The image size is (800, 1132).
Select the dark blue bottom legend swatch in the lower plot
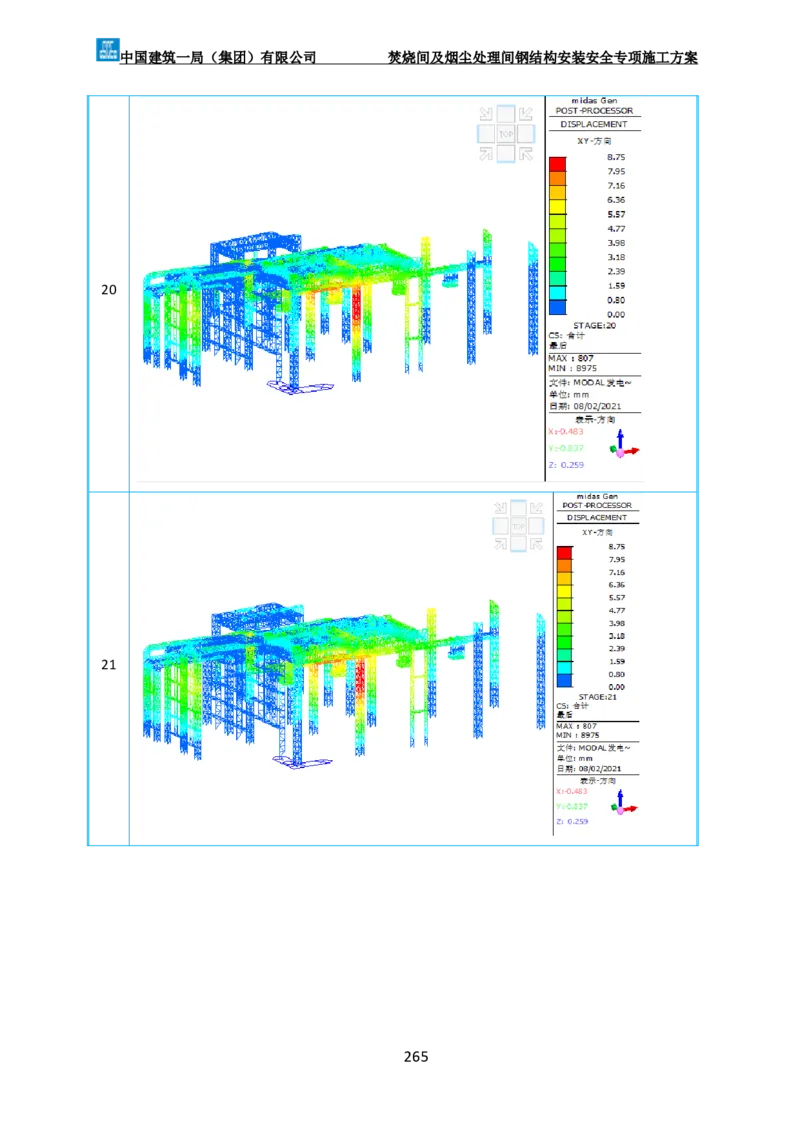coord(564,680)
